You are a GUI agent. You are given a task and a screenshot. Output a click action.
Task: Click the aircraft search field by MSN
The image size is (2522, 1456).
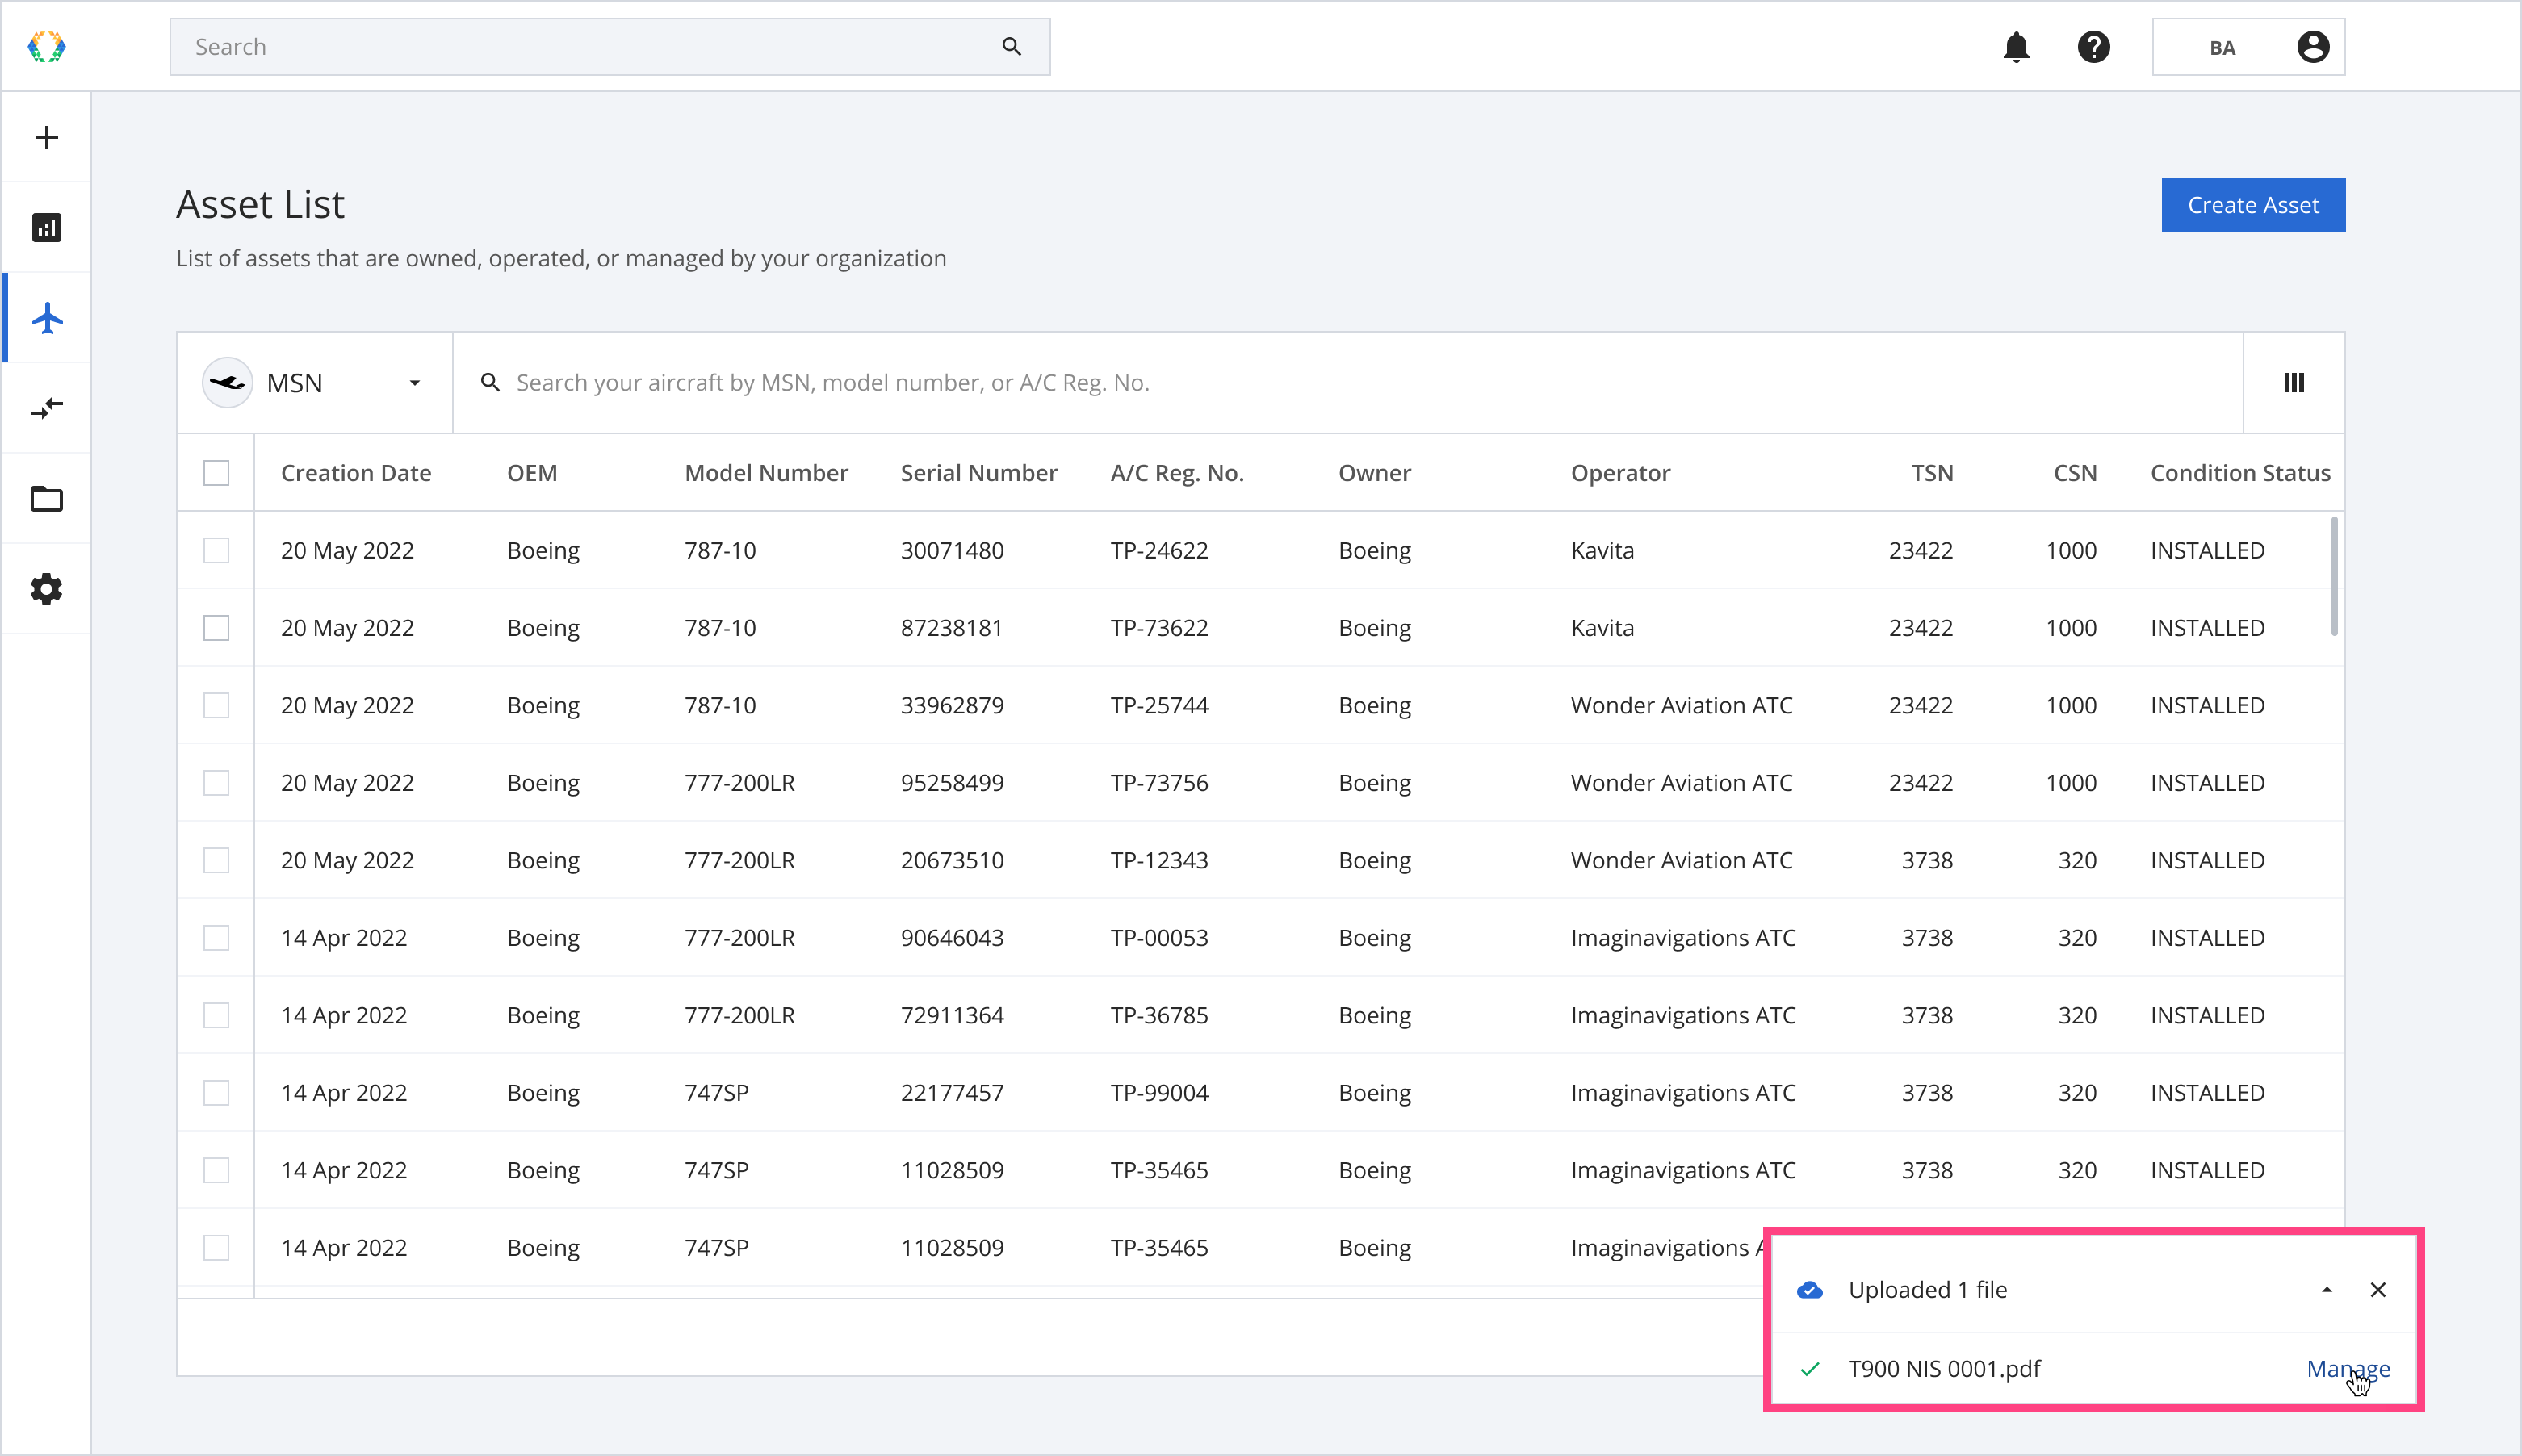coord(1348,383)
